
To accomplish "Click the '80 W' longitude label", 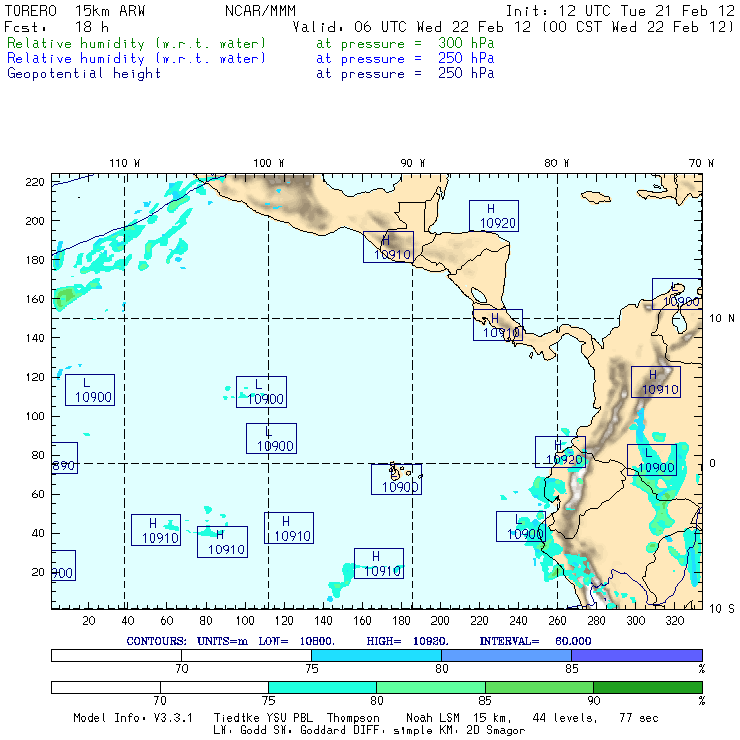I will pos(556,163).
